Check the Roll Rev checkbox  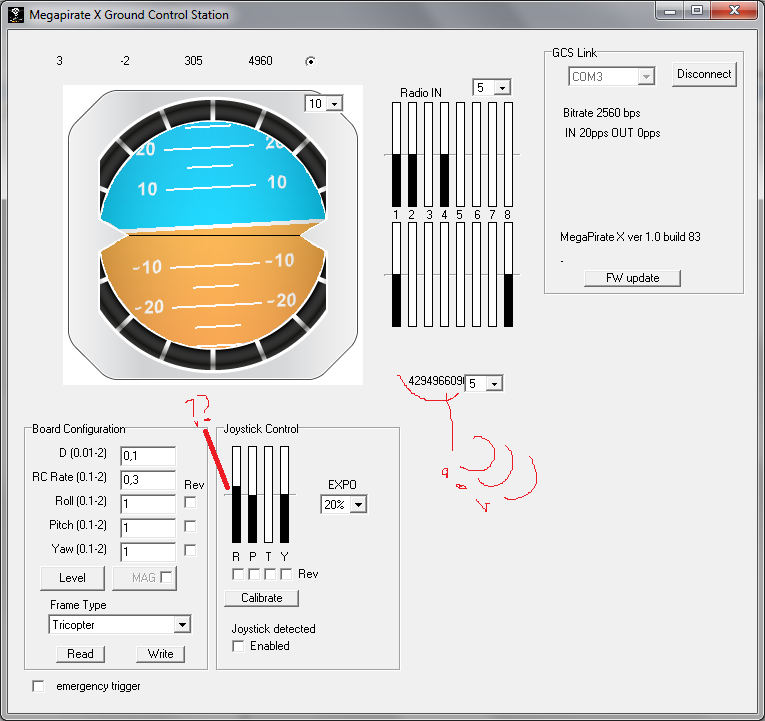pos(190,502)
